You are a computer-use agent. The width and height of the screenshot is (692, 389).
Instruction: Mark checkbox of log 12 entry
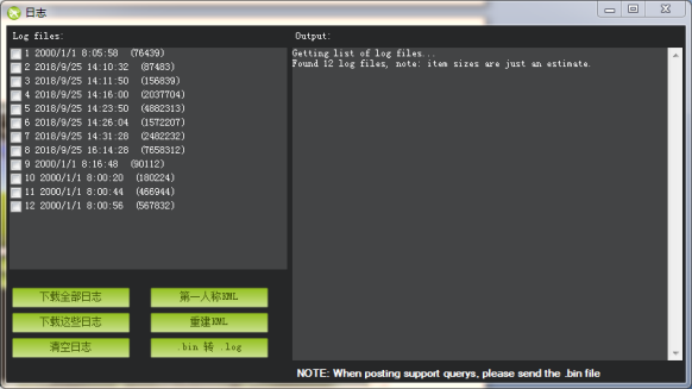coord(16,206)
